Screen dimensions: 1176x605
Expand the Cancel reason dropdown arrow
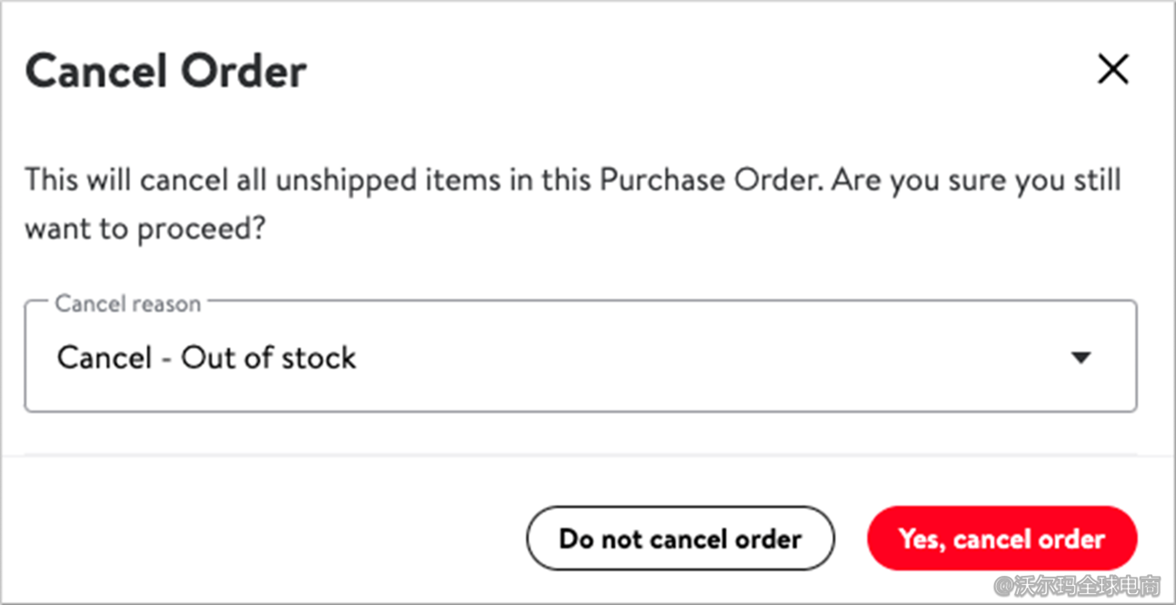[1081, 357]
